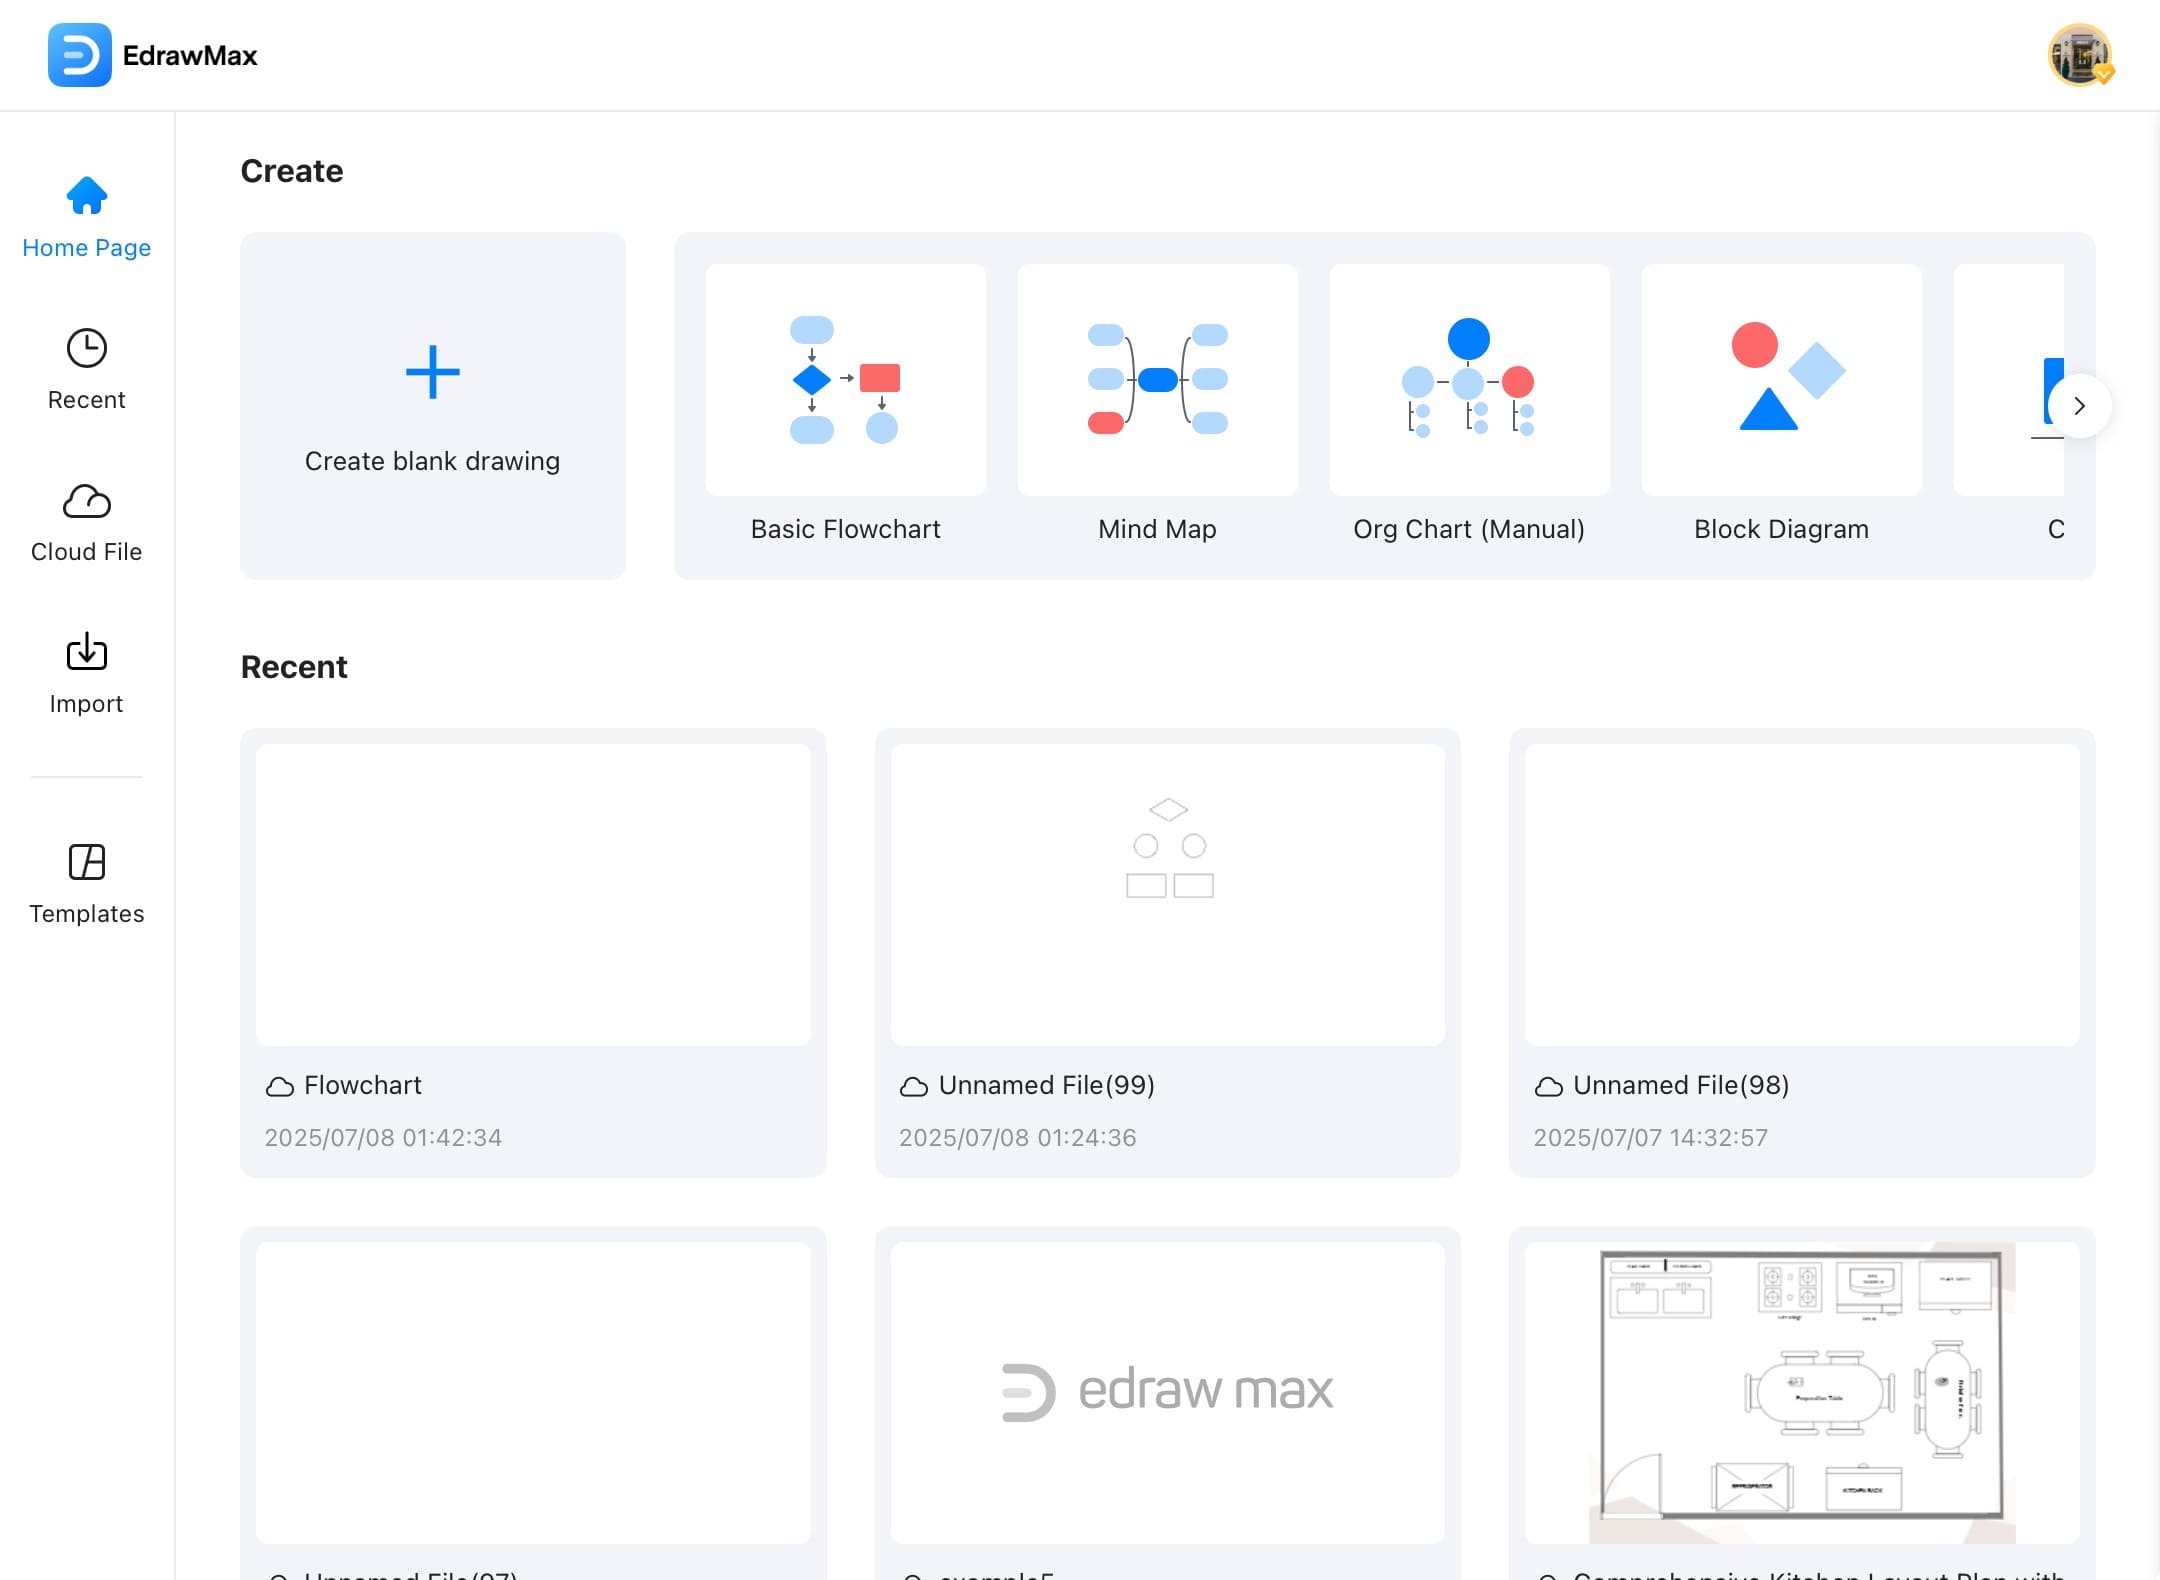Open the kitchen layout plan thumbnail
The image size is (2160, 1580).
[x=1801, y=1392]
